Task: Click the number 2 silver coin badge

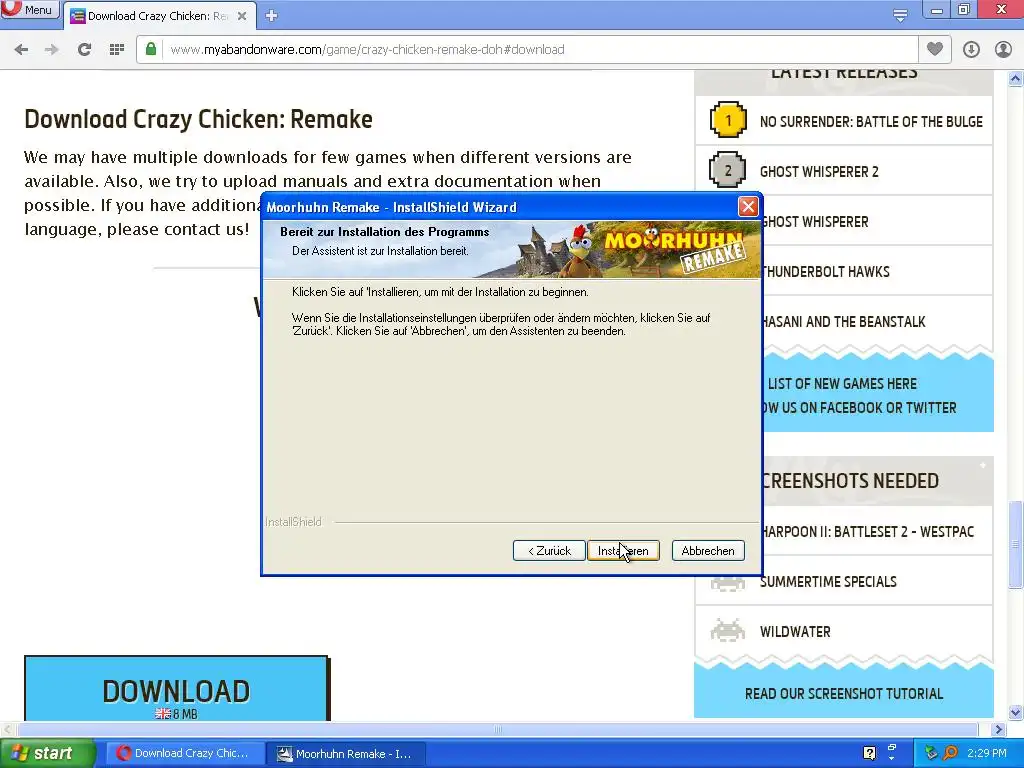Action: (728, 170)
